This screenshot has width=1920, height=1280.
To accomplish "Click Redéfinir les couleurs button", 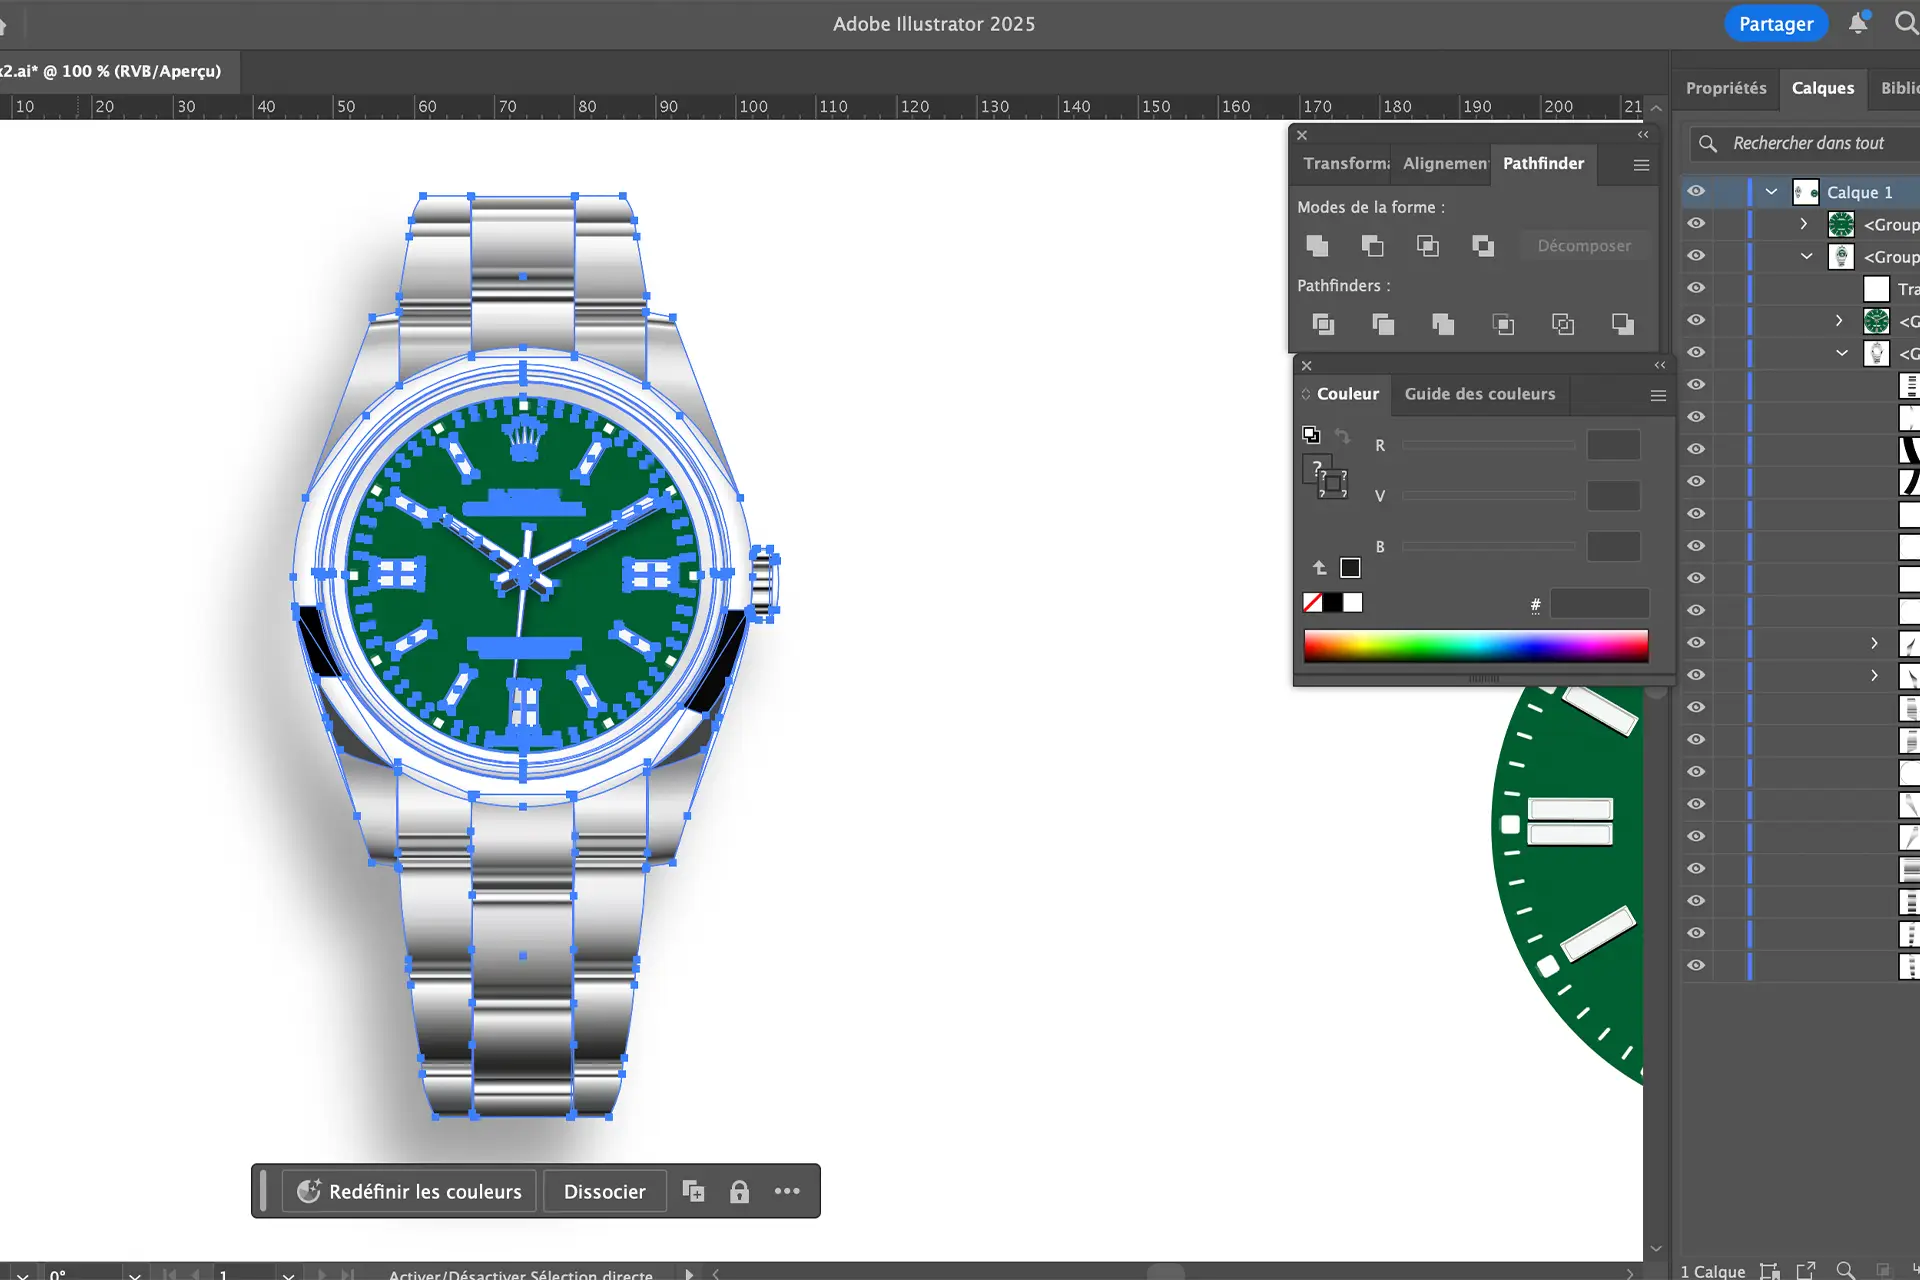I will pos(410,1191).
